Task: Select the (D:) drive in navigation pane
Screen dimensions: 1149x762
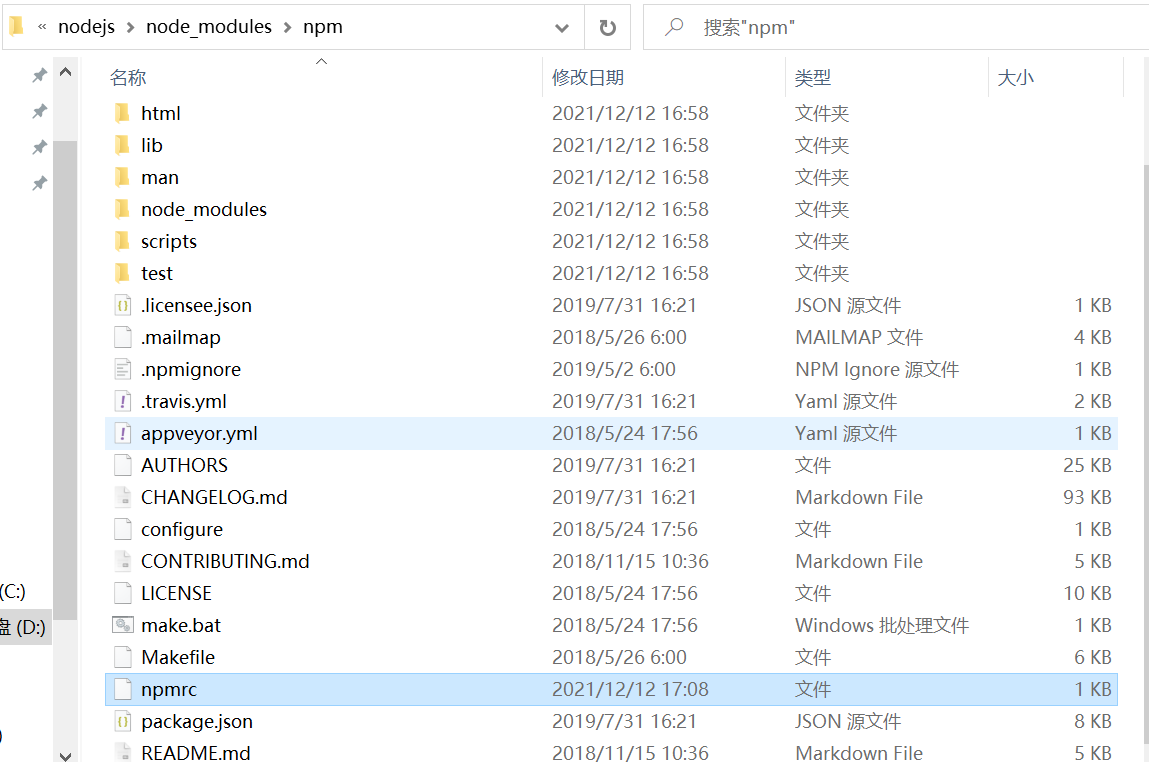Action: 26,627
